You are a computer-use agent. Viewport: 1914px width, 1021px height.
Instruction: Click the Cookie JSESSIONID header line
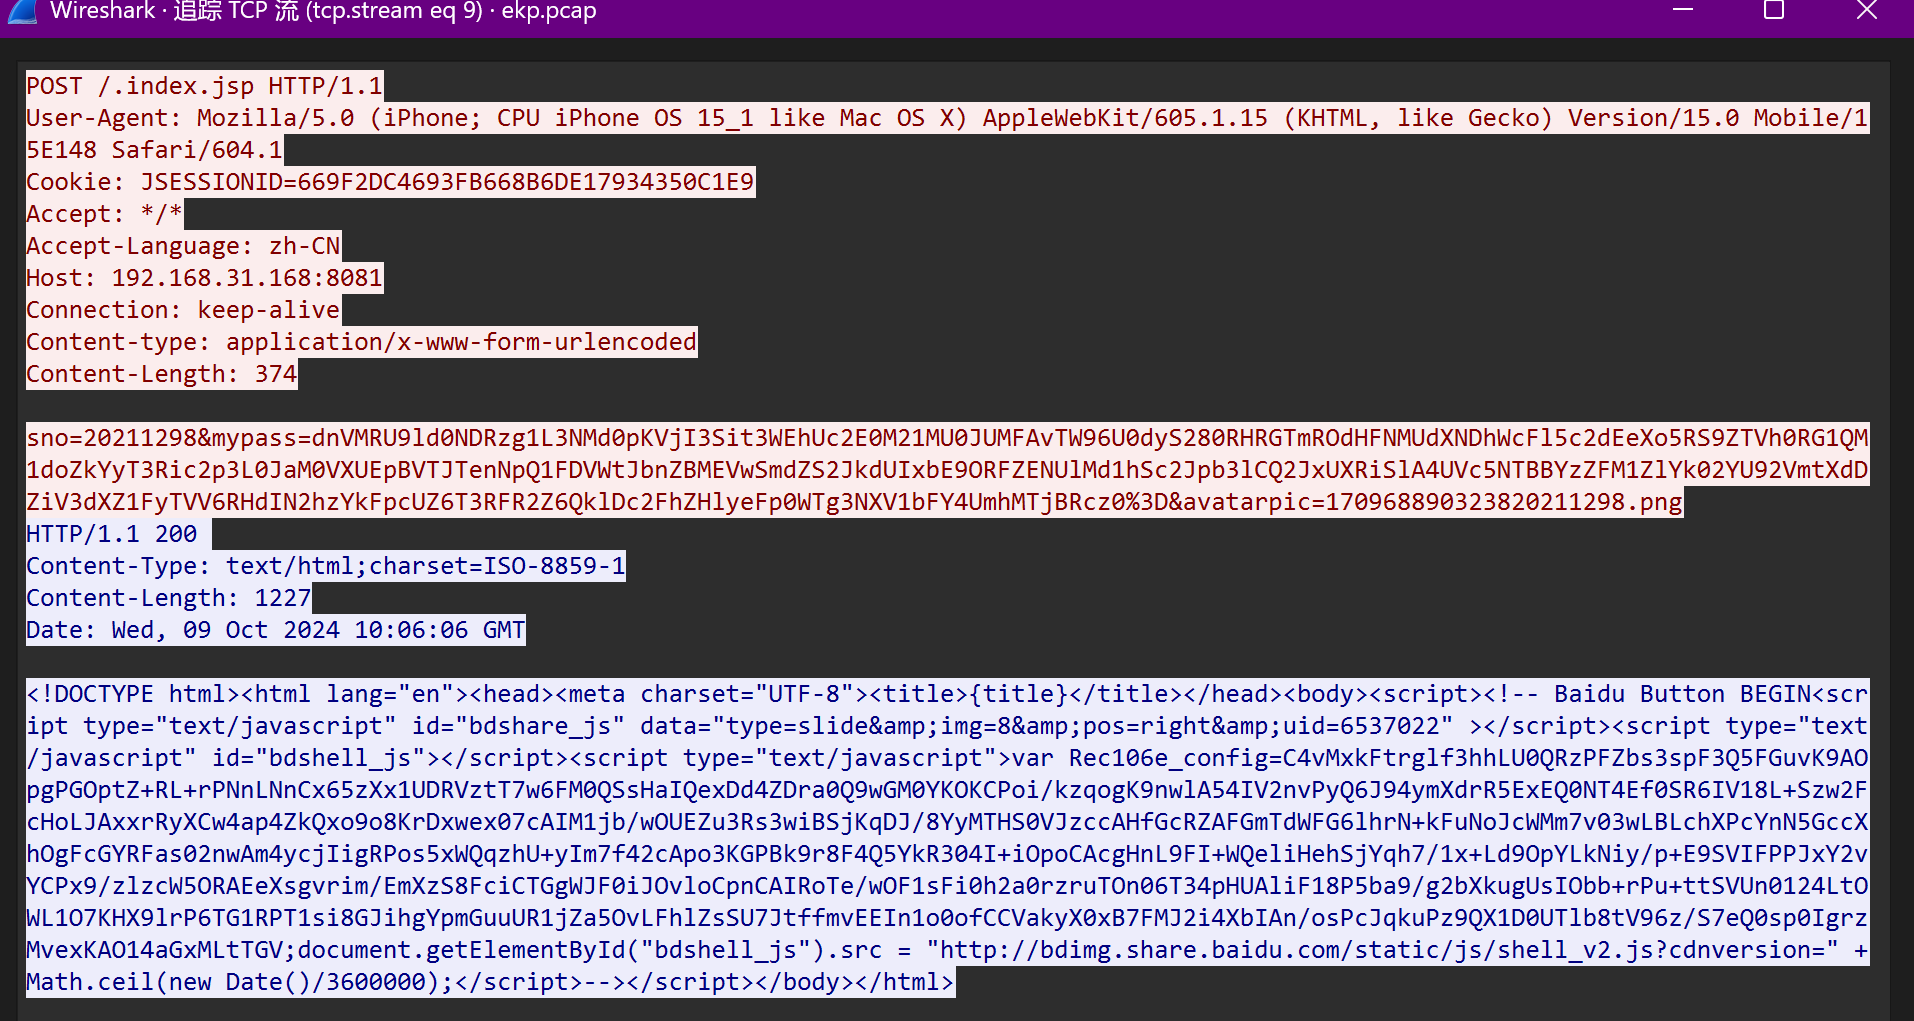390,182
